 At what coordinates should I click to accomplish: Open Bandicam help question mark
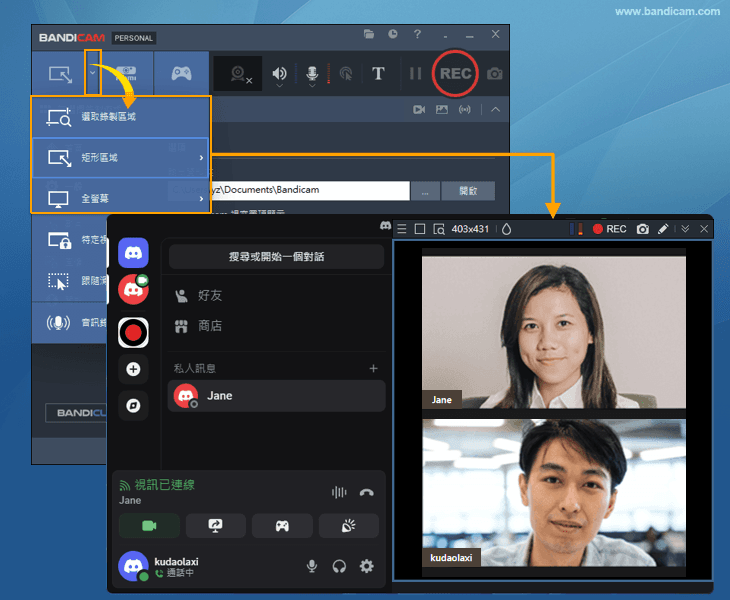pos(417,34)
